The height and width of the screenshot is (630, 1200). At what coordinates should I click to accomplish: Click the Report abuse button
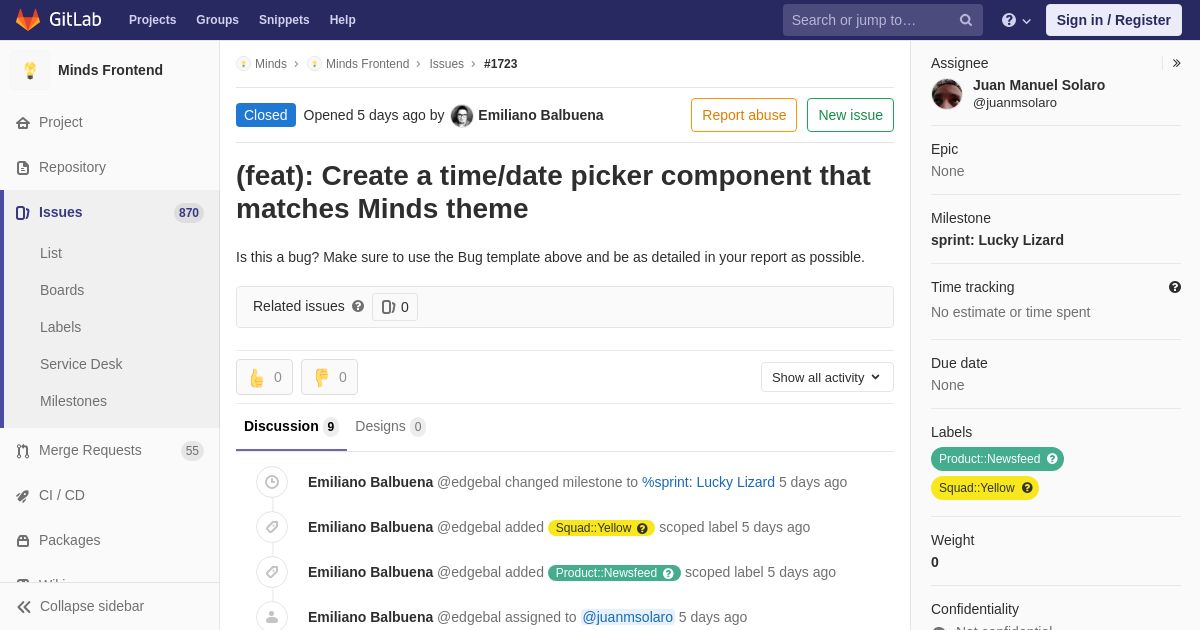pyautogui.click(x=744, y=115)
